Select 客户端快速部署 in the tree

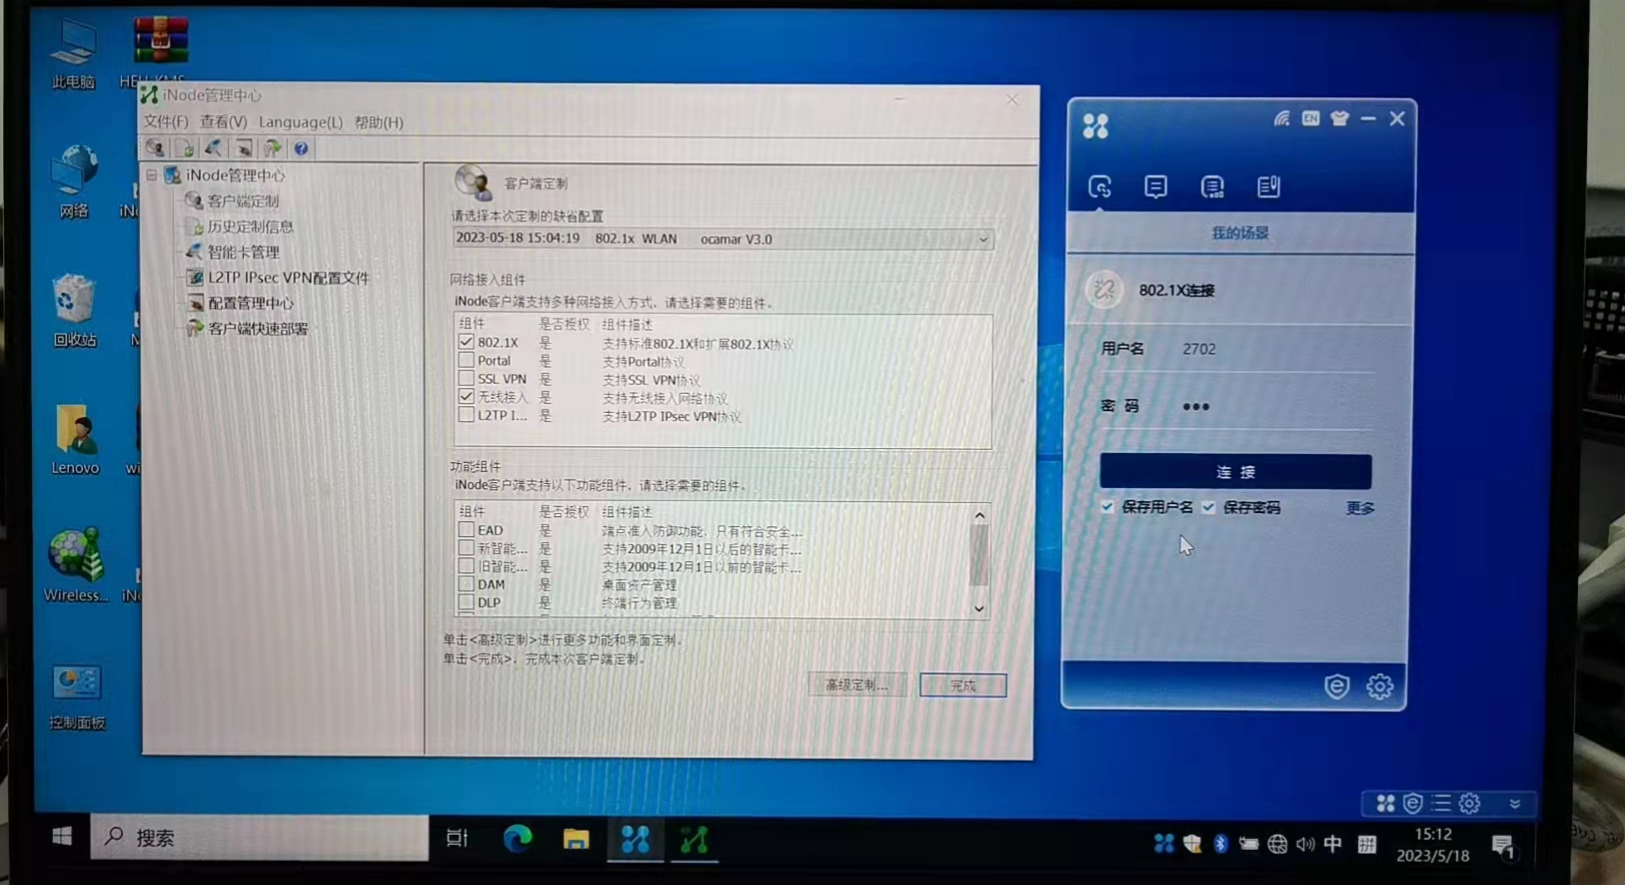(257, 328)
